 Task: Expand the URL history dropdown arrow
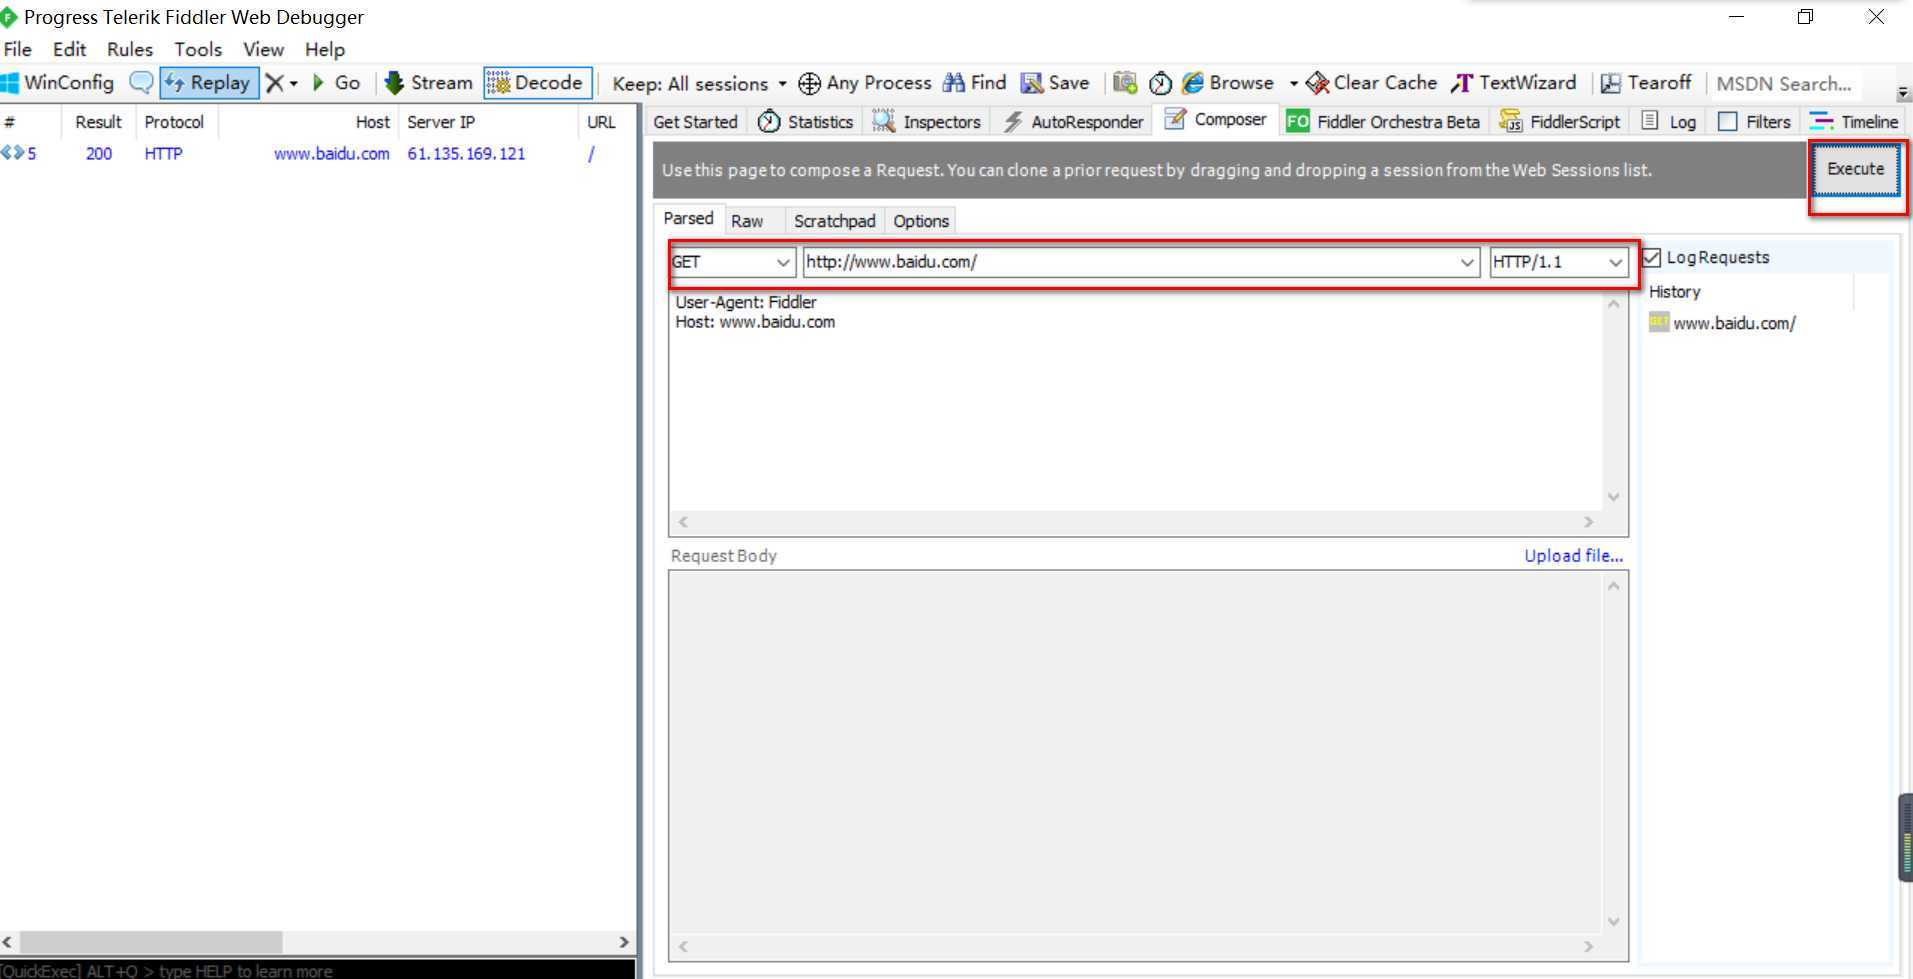coord(1467,262)
